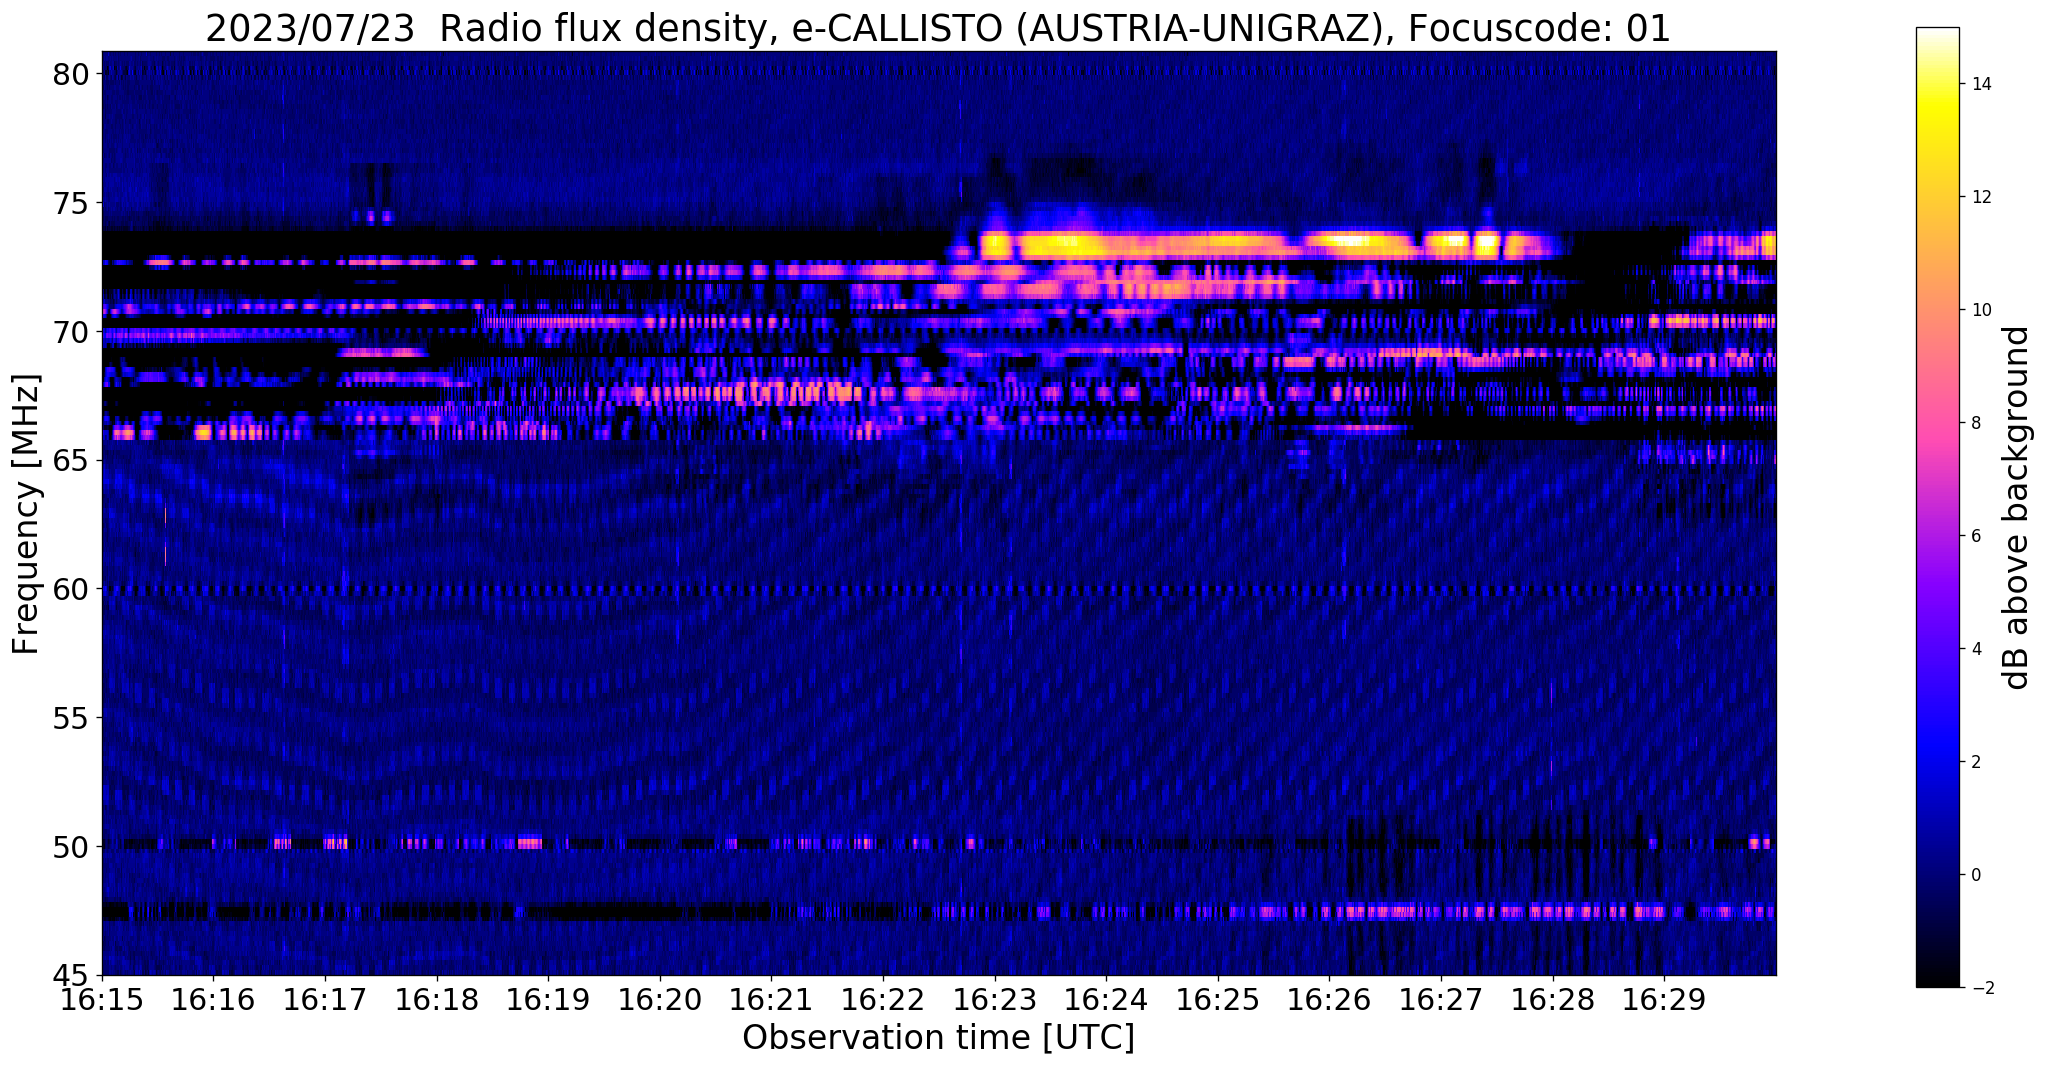Click the 16:26 time tick label
Screen dimensions: 2047x1067
(x=1330, y=1000)
